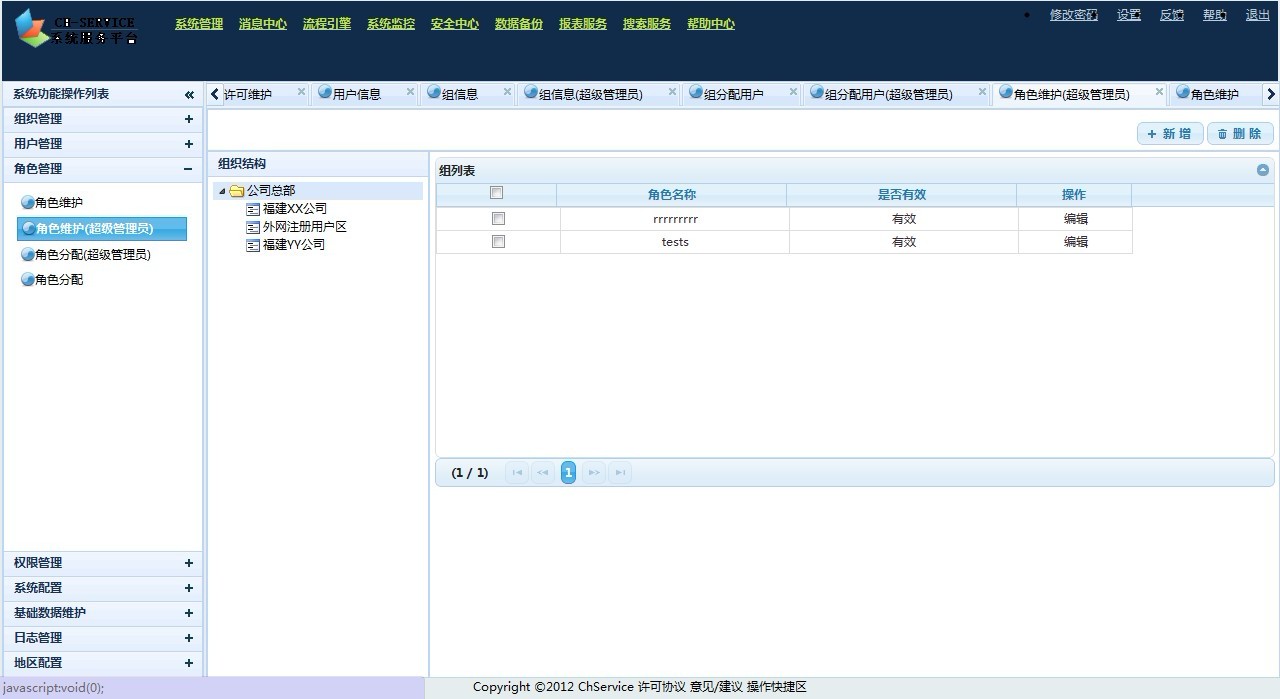
Task: Go to next page in pager
Action: pos(594,473)
